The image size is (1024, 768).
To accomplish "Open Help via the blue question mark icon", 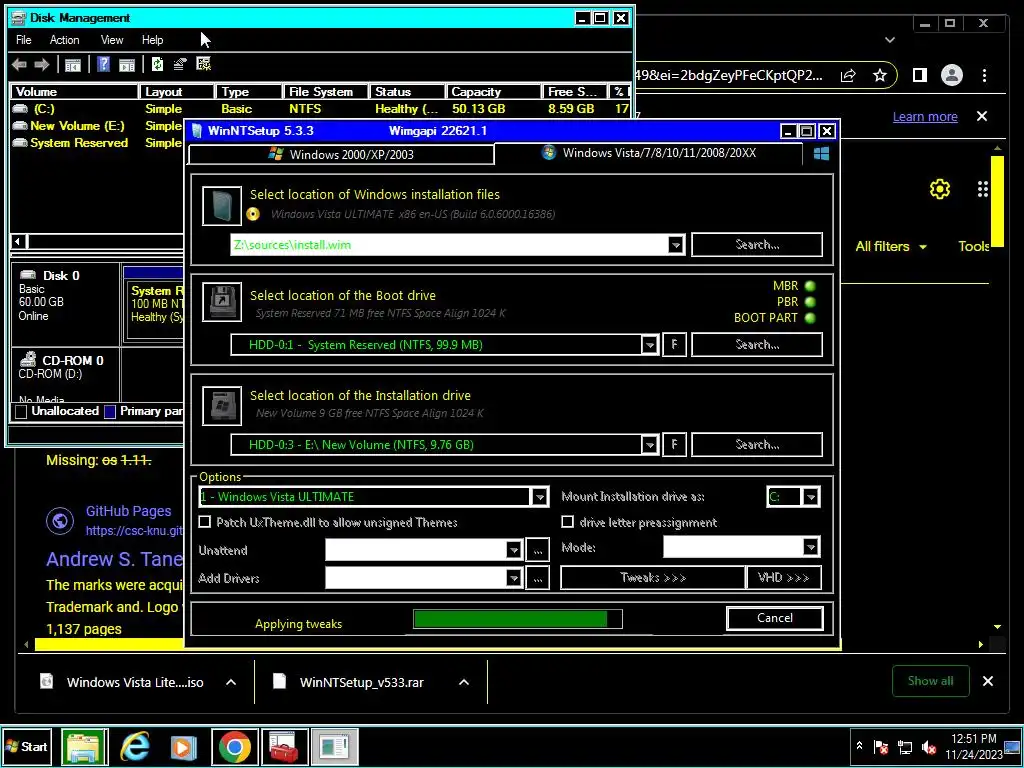I will click(103, 64).
